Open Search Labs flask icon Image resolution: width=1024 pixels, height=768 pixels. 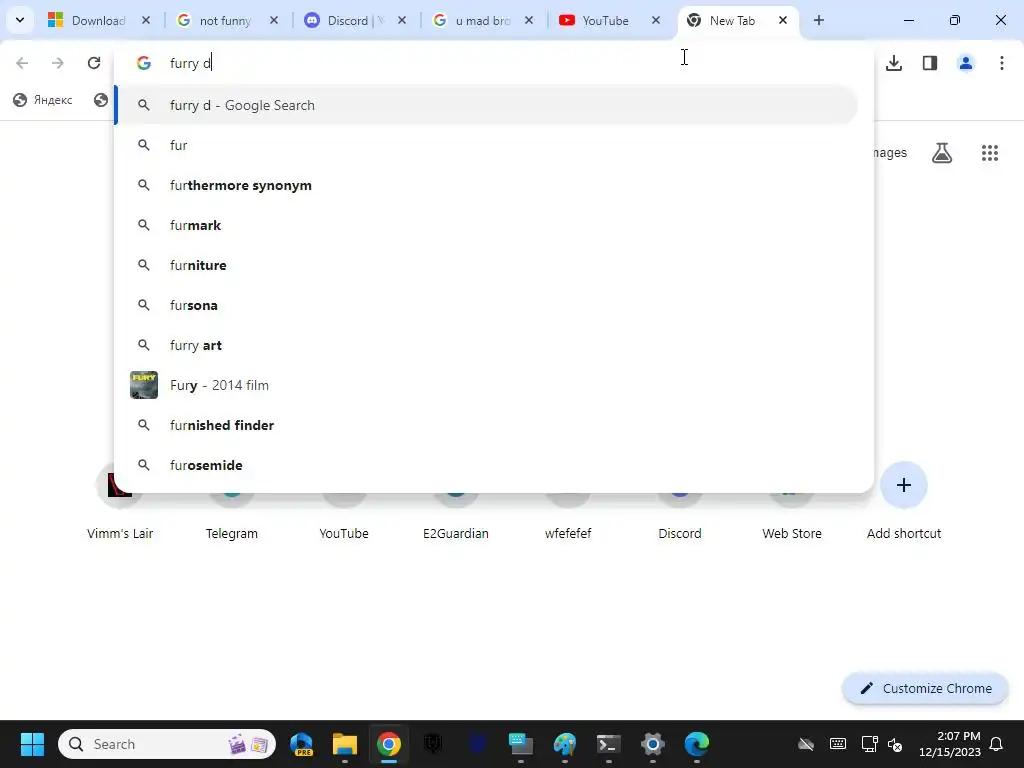pyautogui.click(x=942, y=153)
